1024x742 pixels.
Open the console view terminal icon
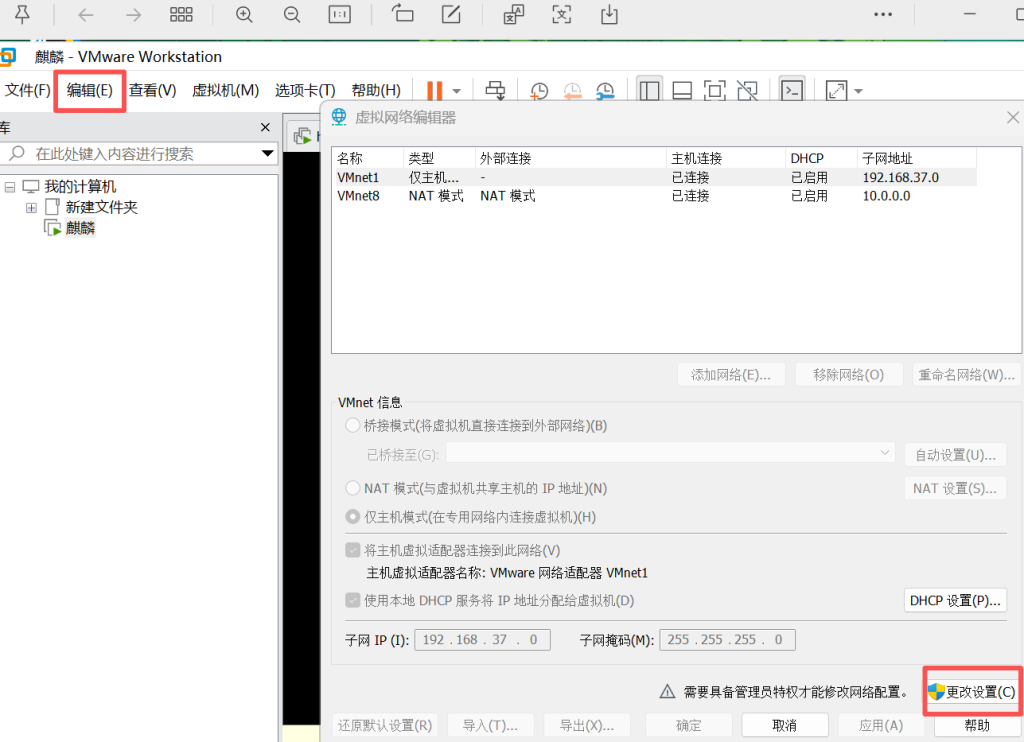[x=791, y=91]
